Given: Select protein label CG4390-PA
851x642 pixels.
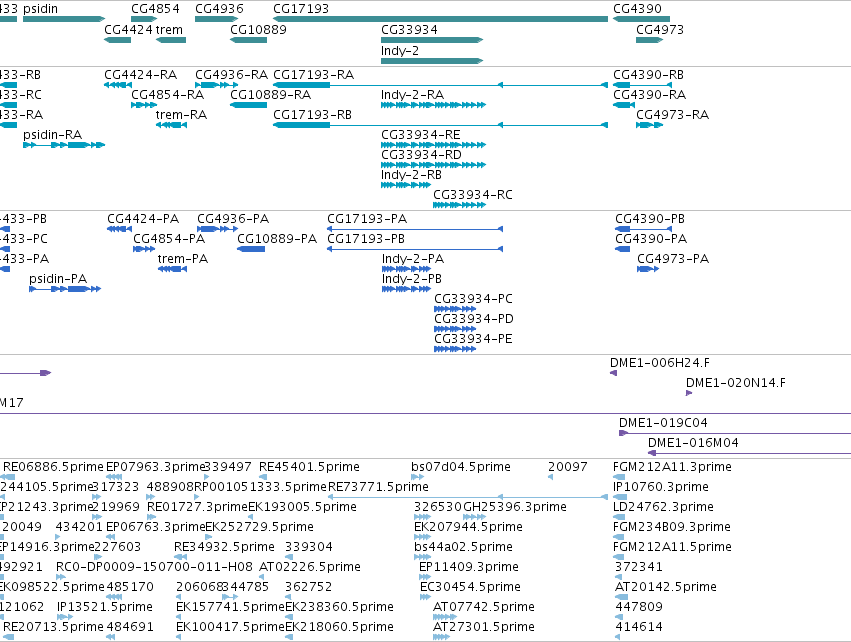Looking at the screenshot, I should (x=651, y=239).
